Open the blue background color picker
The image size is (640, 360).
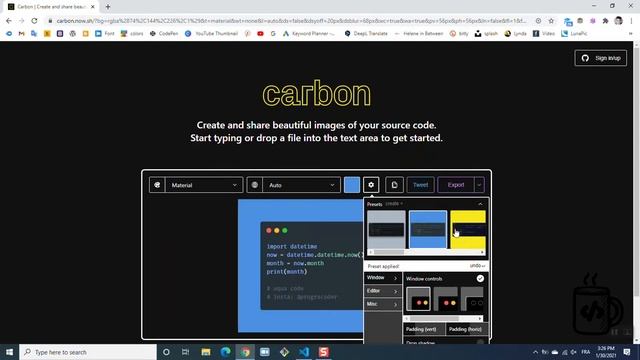352,185
